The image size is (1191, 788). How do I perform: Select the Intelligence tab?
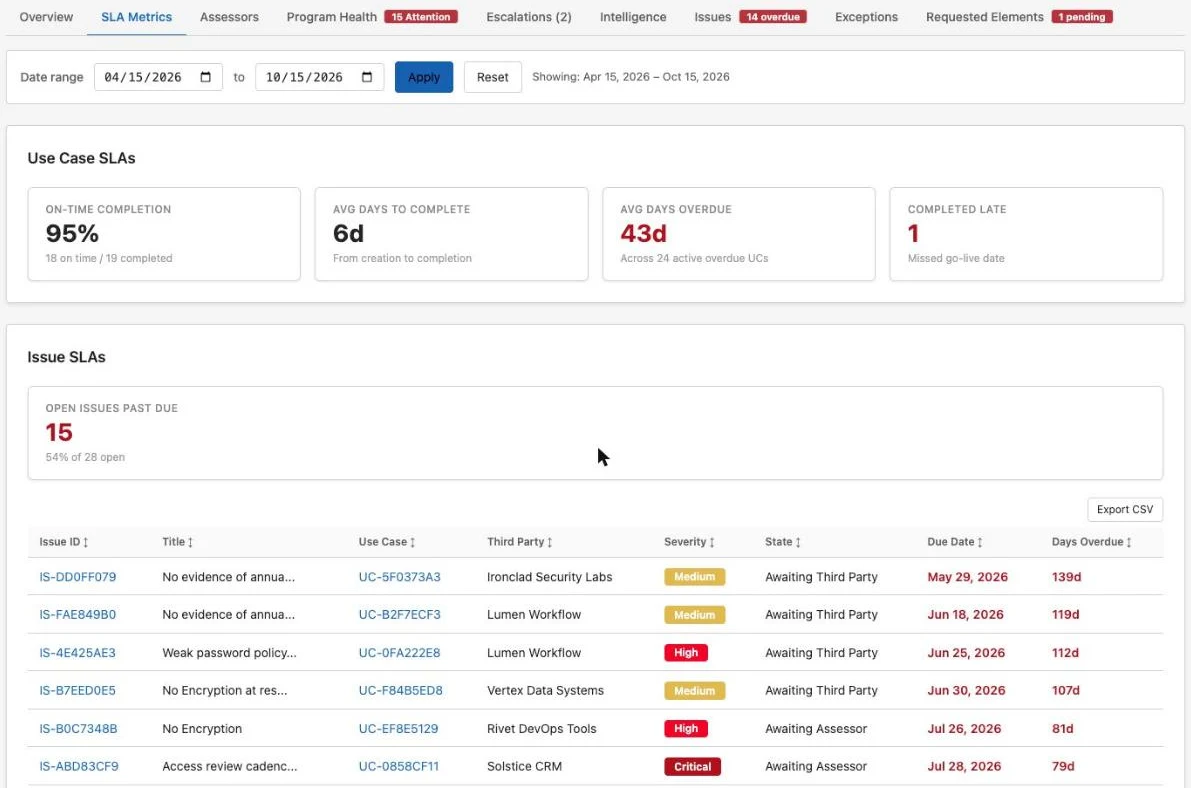(x=633, y=17)
